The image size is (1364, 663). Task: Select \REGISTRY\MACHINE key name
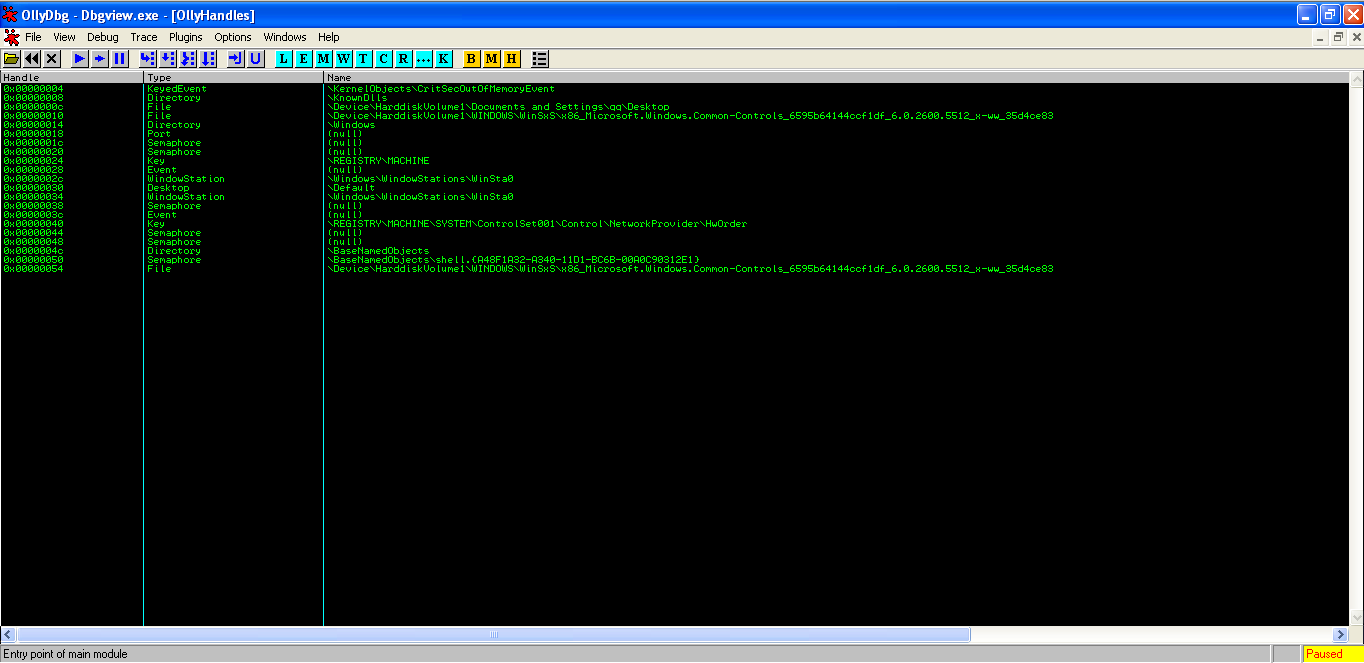point(378,161)
